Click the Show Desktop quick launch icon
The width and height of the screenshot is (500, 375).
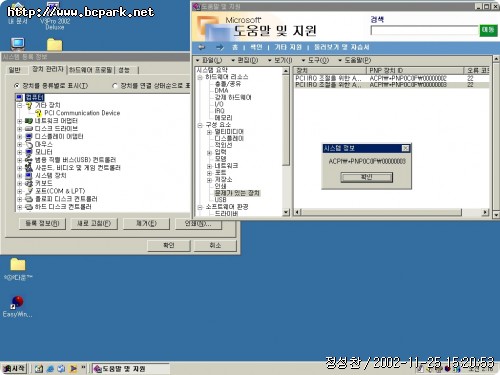click(39, 368)
